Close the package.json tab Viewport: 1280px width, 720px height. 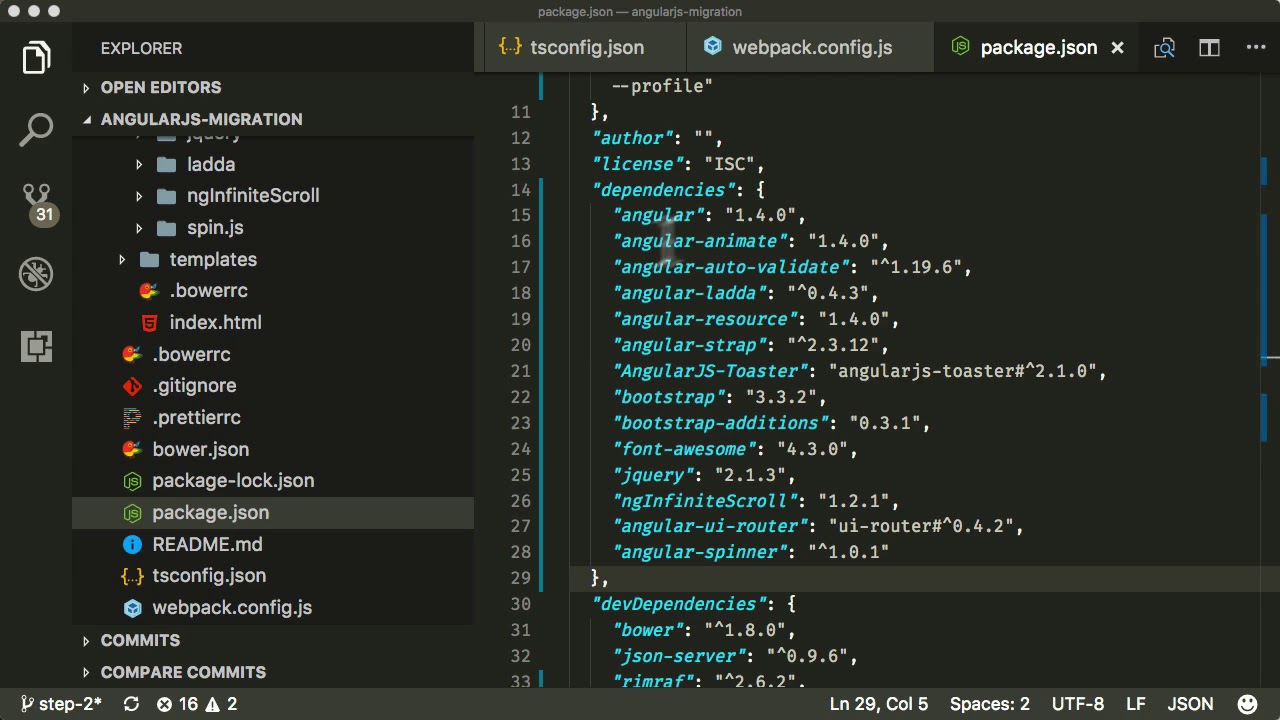[x=1118, y=48]
